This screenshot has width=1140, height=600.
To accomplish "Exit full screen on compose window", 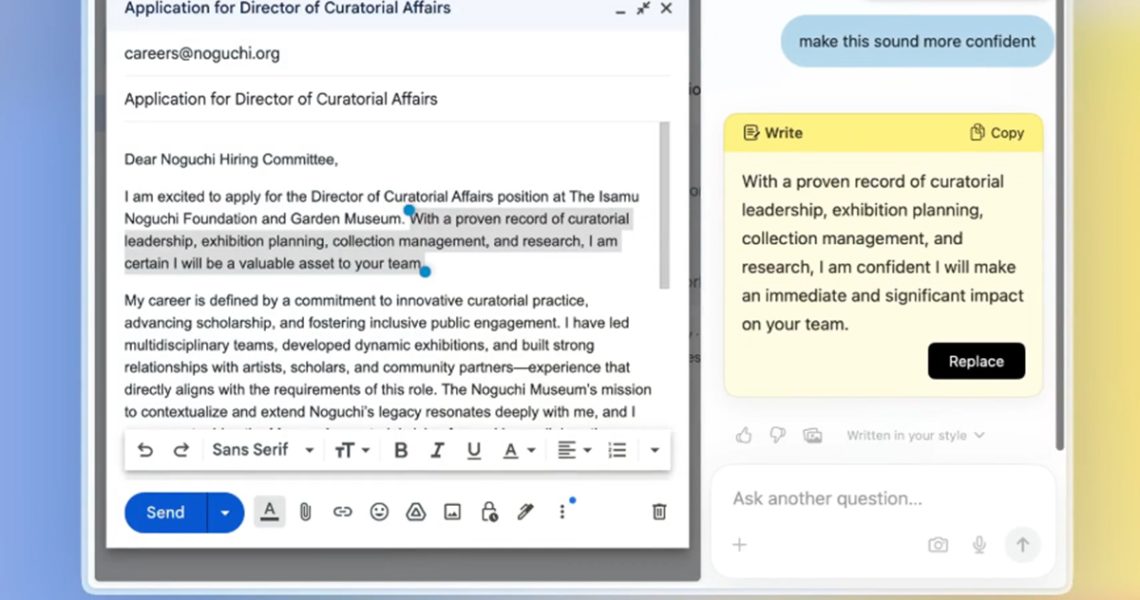I will pyautogui.click(x=643, y=9).
